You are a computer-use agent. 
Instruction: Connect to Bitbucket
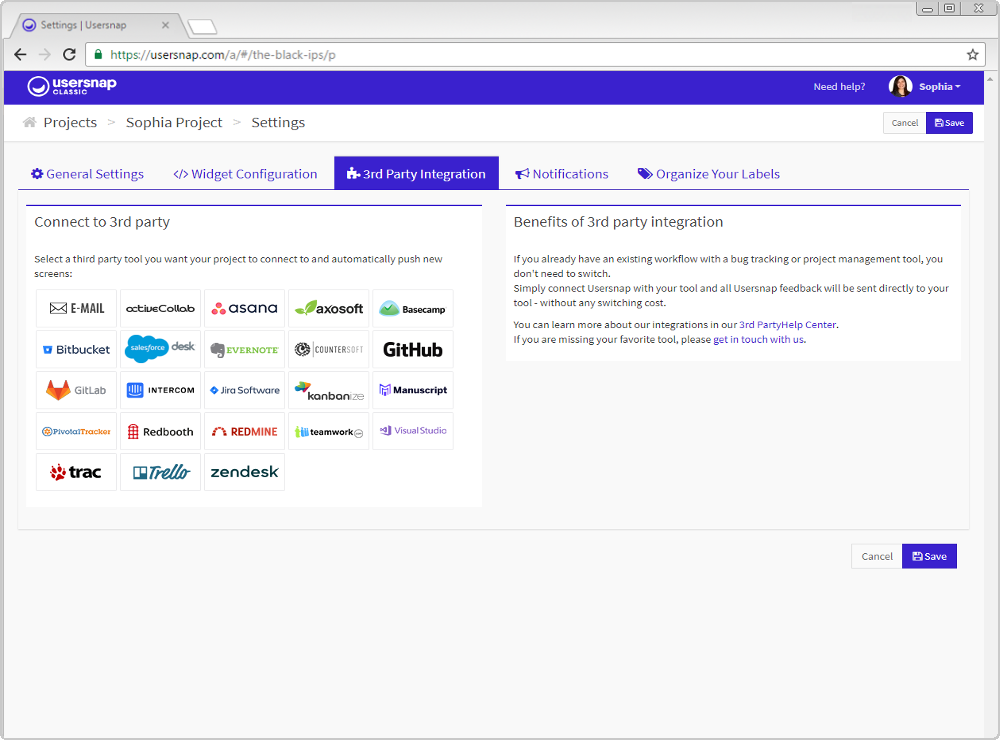pyautogui.click(x=77, y=350)
